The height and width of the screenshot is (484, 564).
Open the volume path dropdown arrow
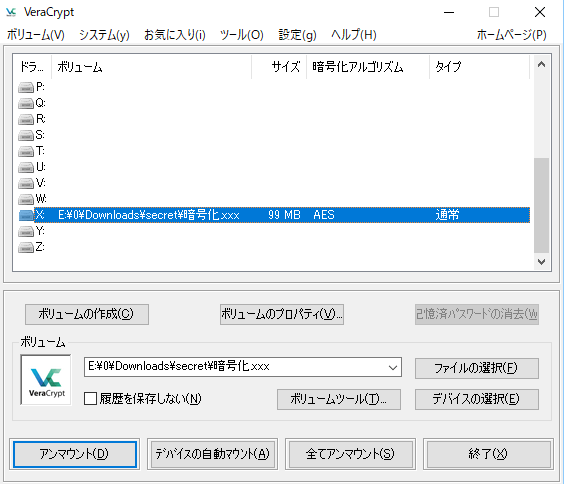point(393,367)
